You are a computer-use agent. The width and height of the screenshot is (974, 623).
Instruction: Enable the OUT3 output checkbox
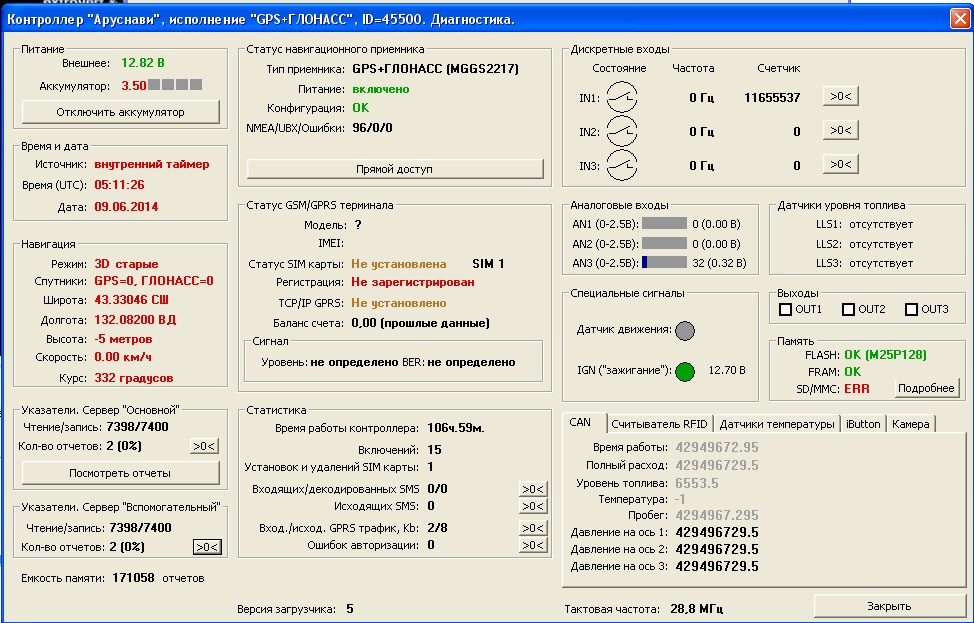click(x=911, y=310)
